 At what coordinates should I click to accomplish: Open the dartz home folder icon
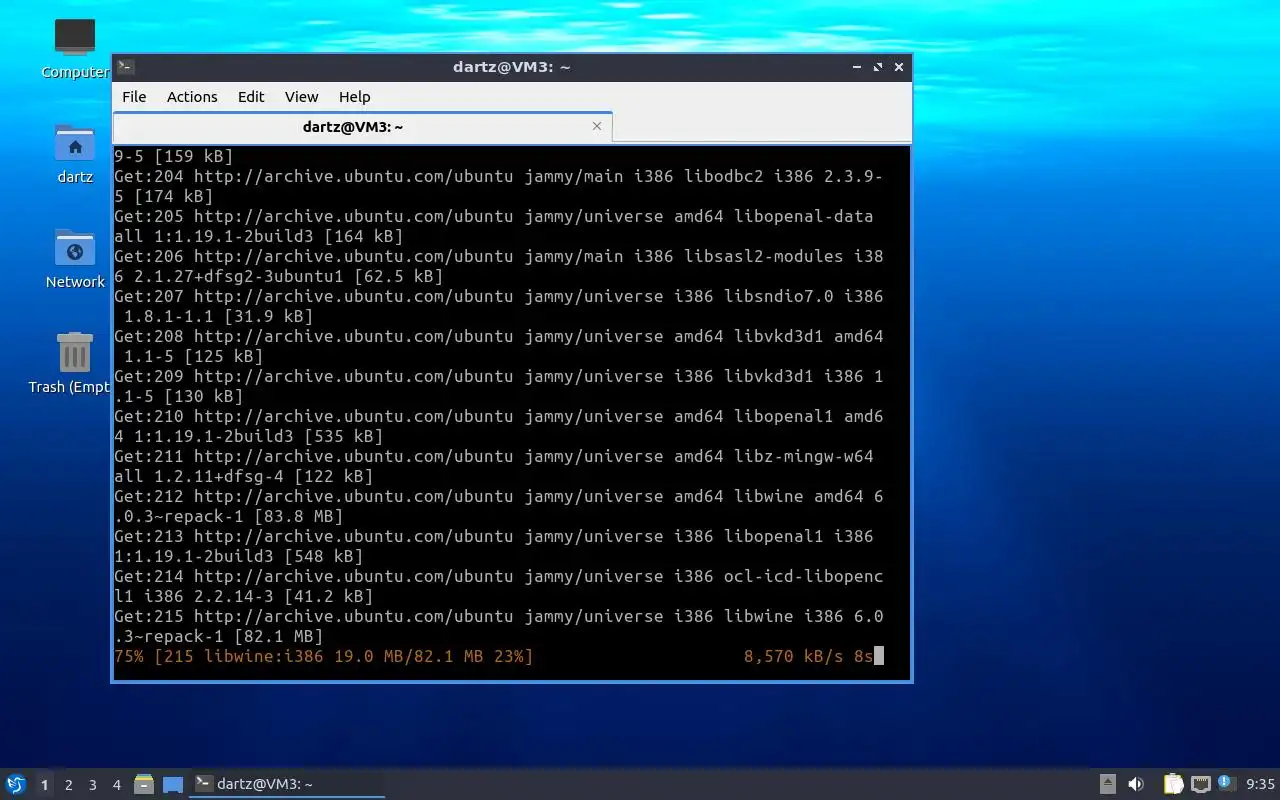(75, 154)
